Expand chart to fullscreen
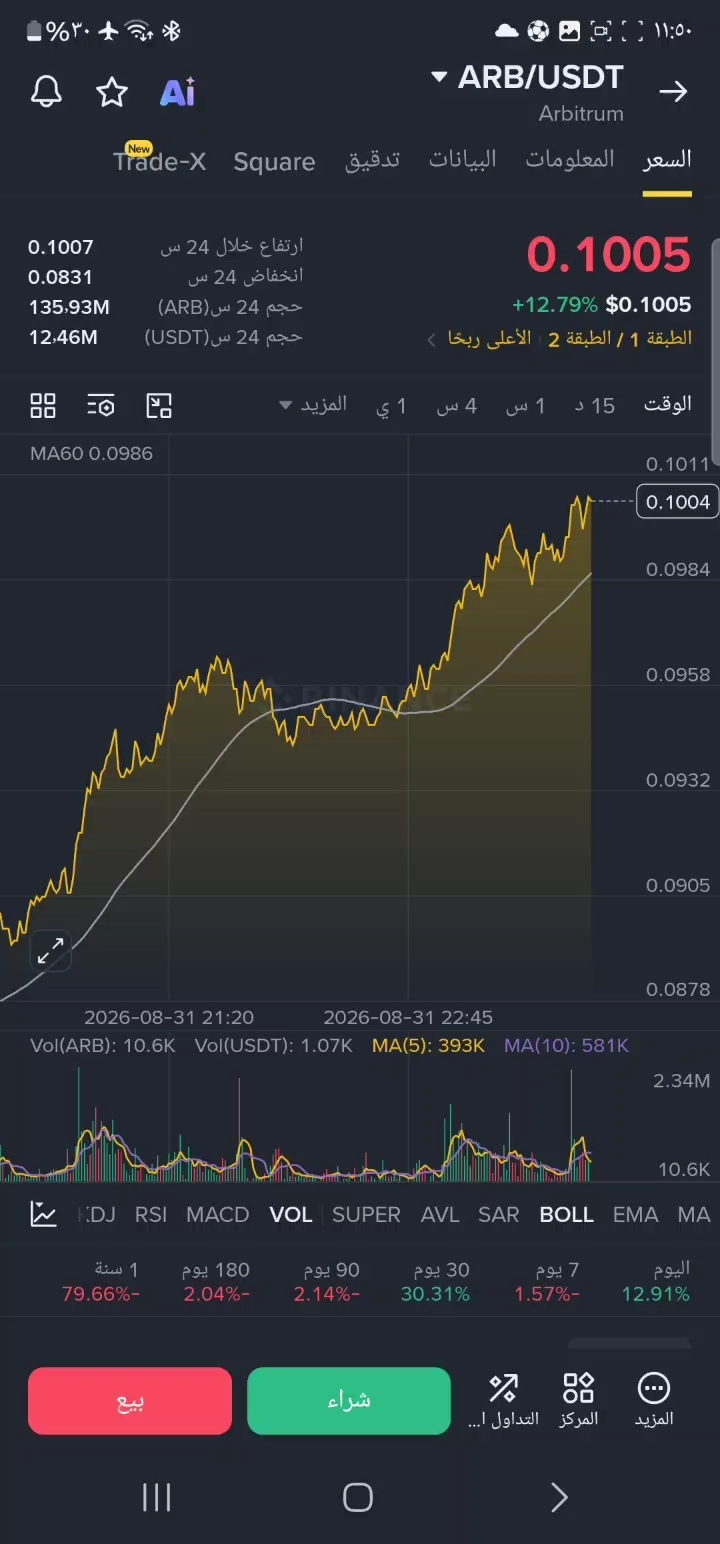 point(50,950)
